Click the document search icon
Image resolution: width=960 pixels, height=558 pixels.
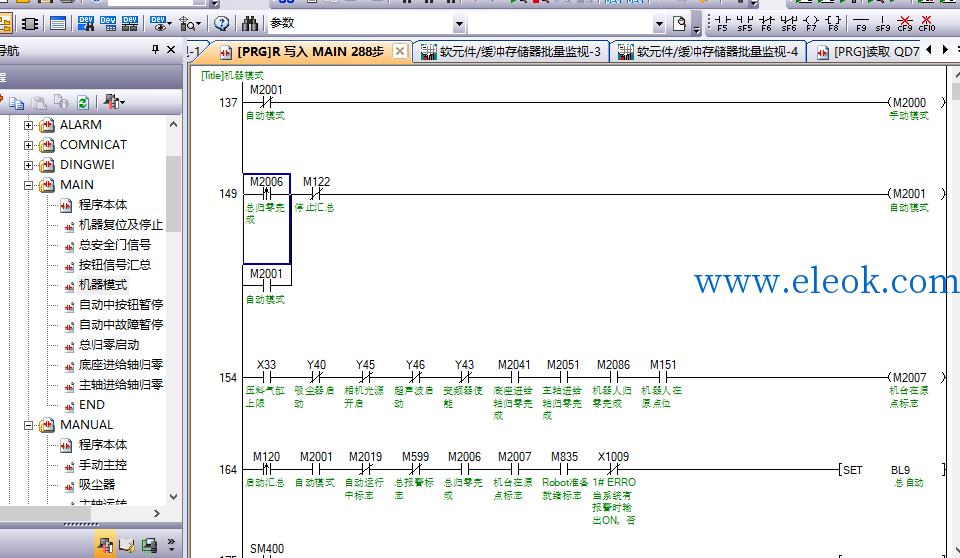point(680,24)
